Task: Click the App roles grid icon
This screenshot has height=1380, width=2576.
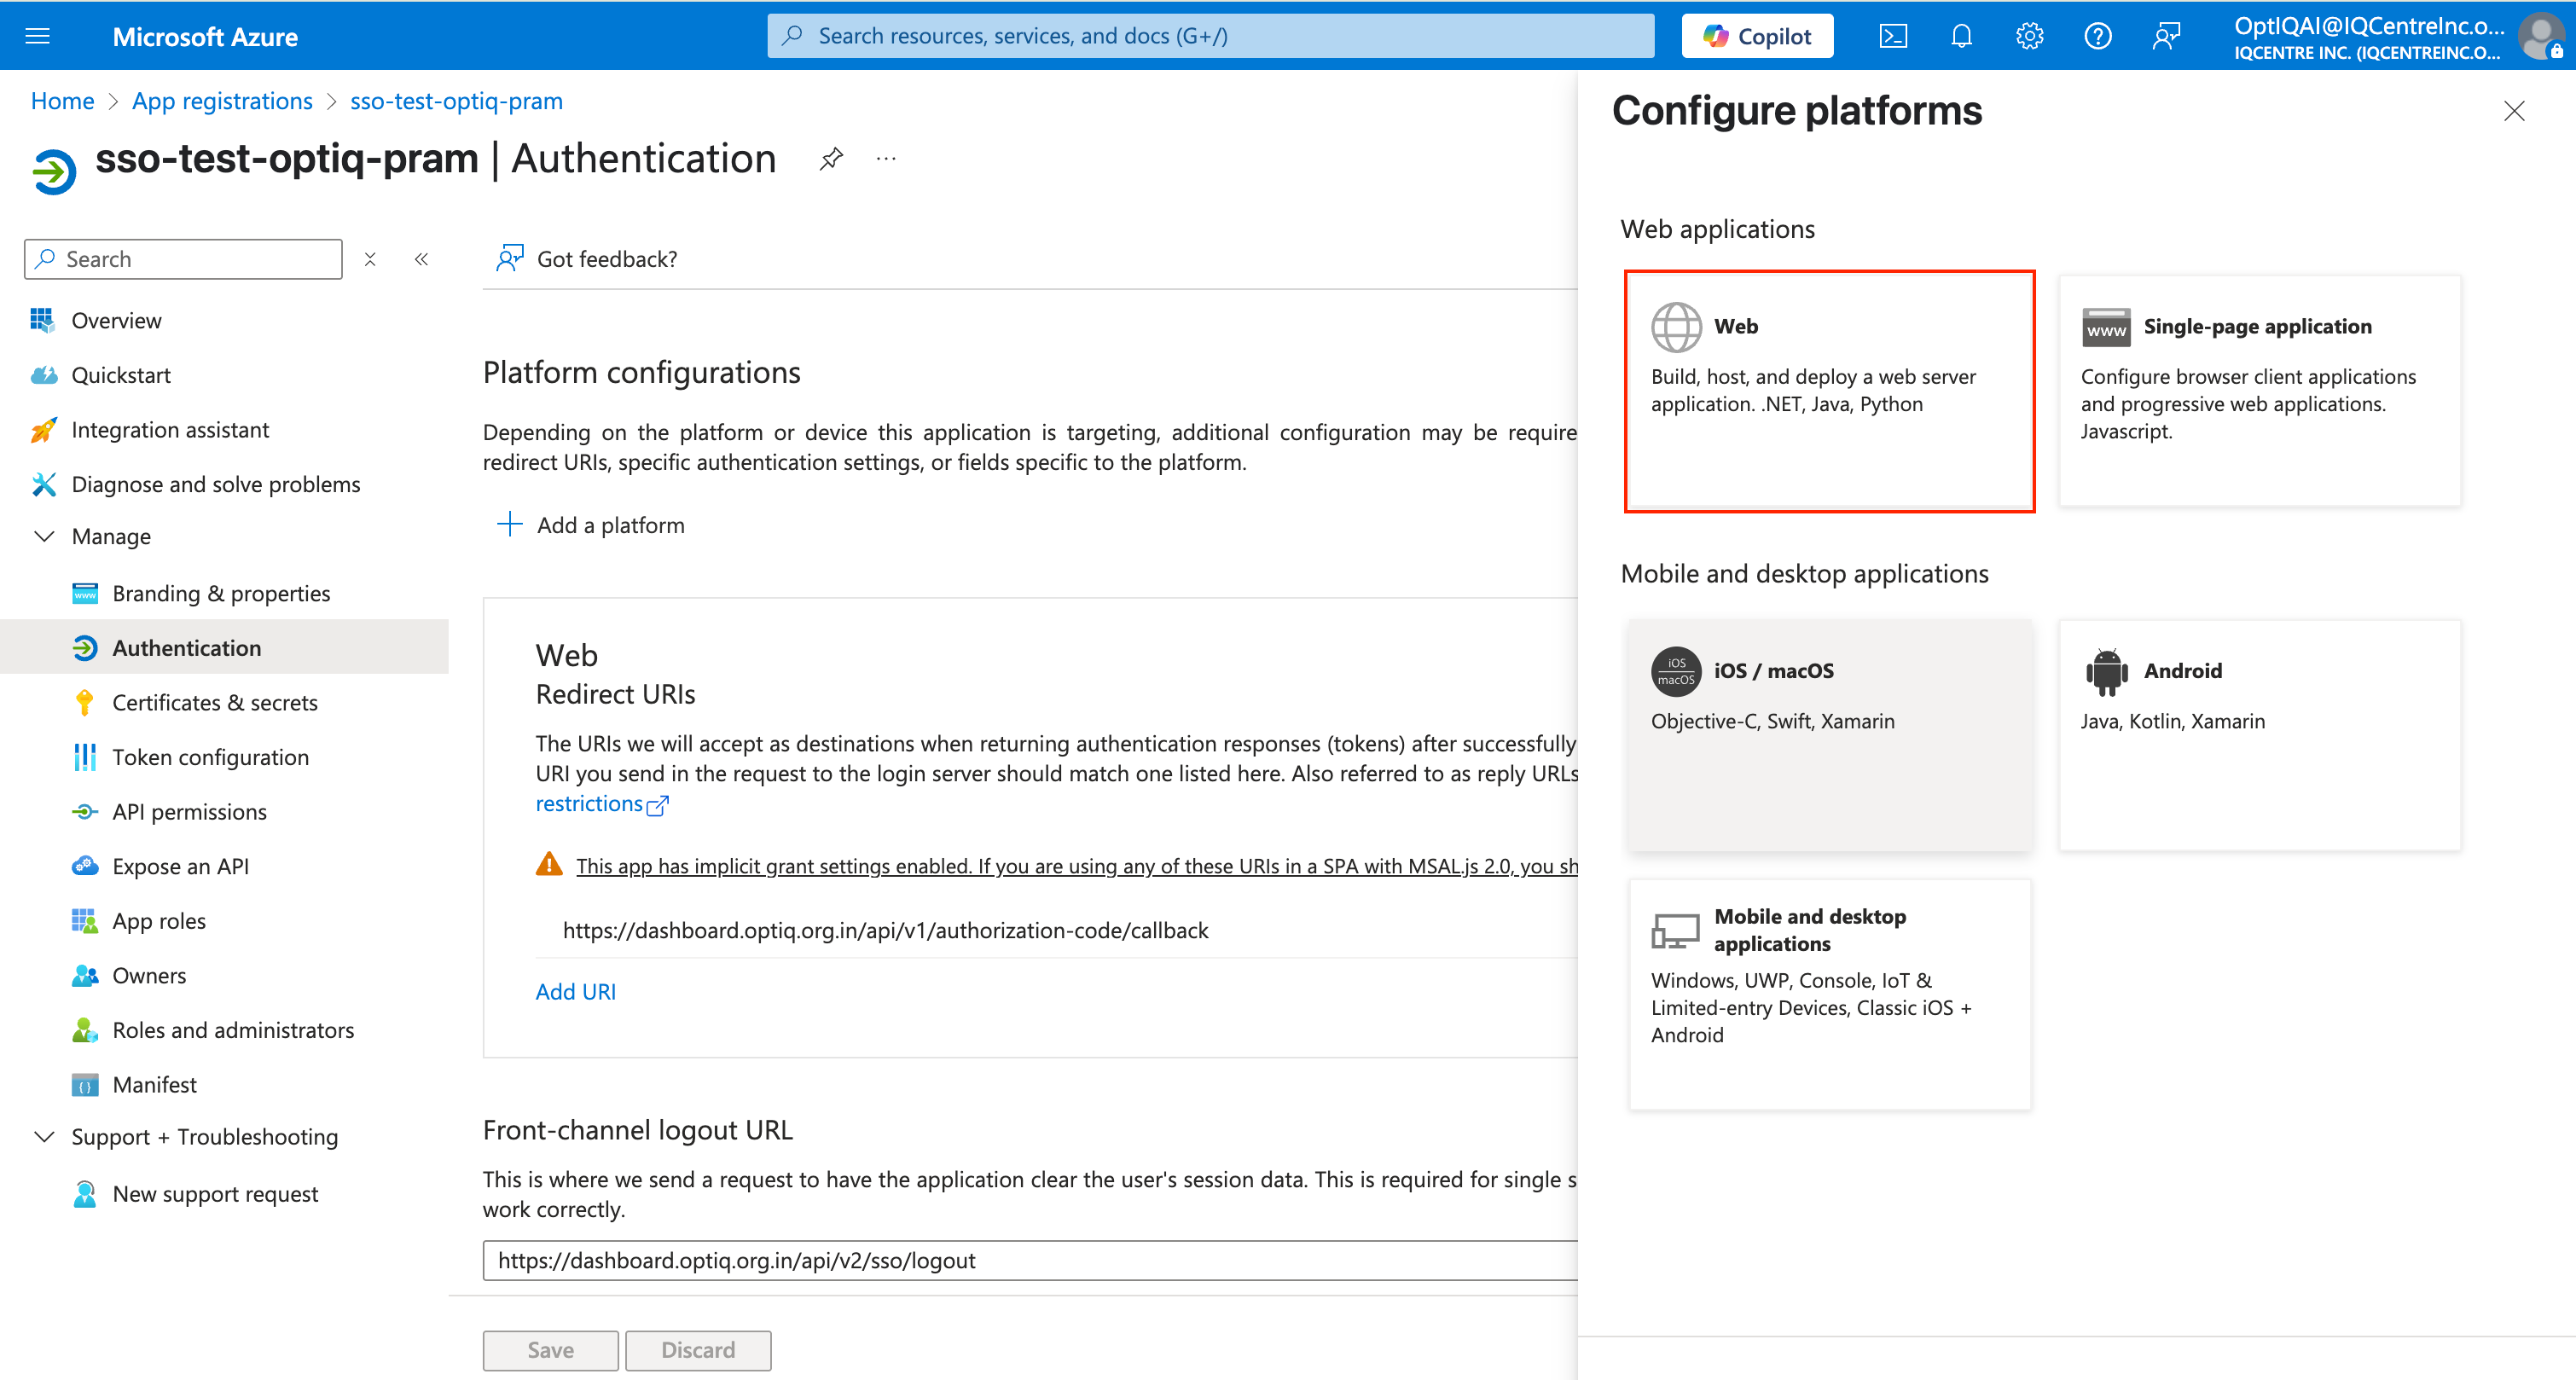Action: tap(85, 920)
